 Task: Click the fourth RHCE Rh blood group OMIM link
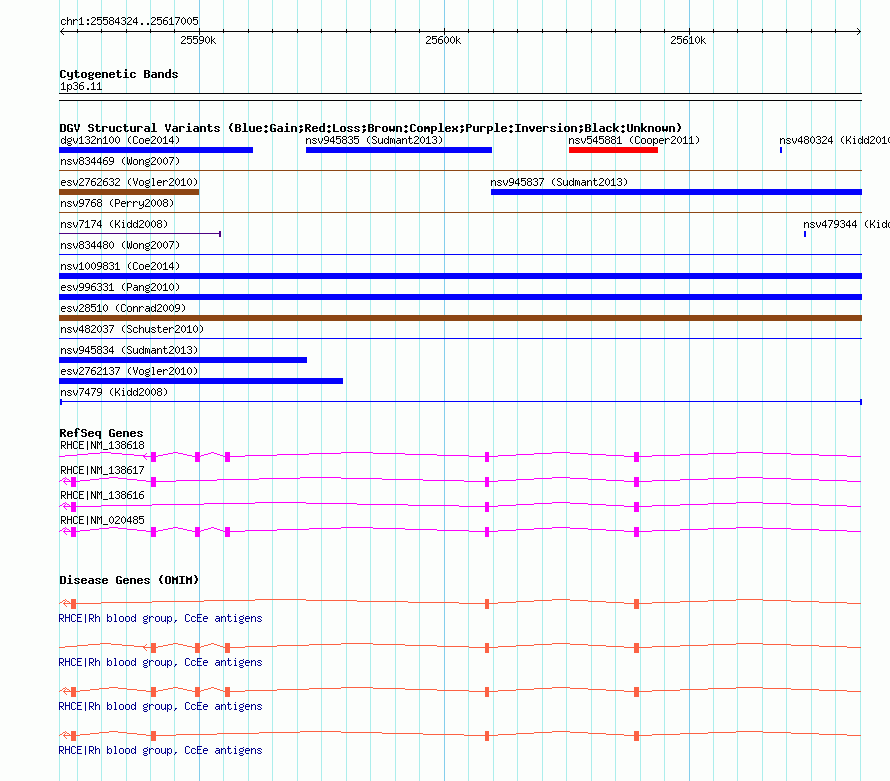(x=161, y=750)
